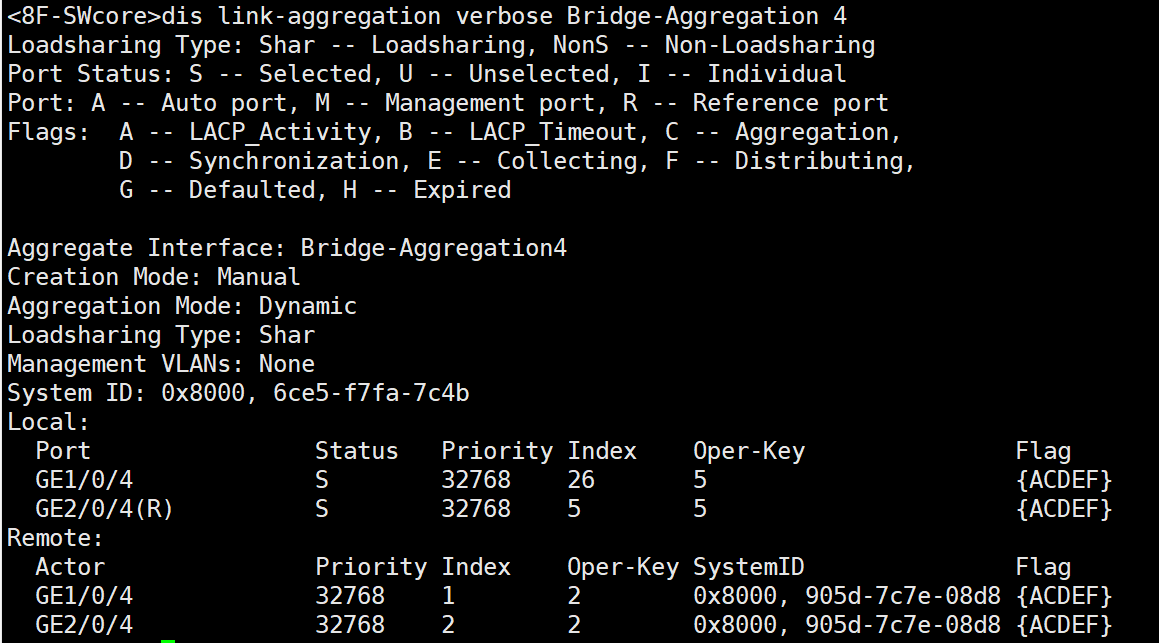Click the 'Priority' header in Local section
The width and height of the screenshot is (1159, 643).
(496, 451)
